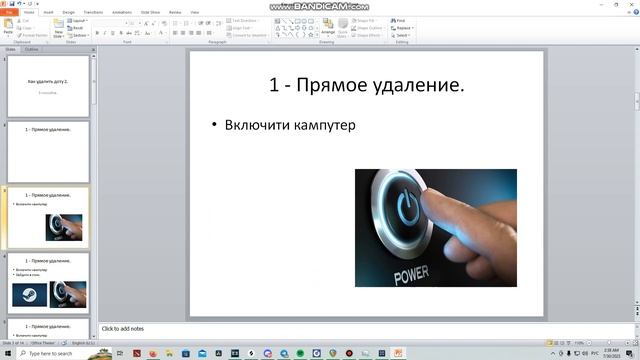Click the Help question mark icon

pyautogui.click(x=636, y=12)
